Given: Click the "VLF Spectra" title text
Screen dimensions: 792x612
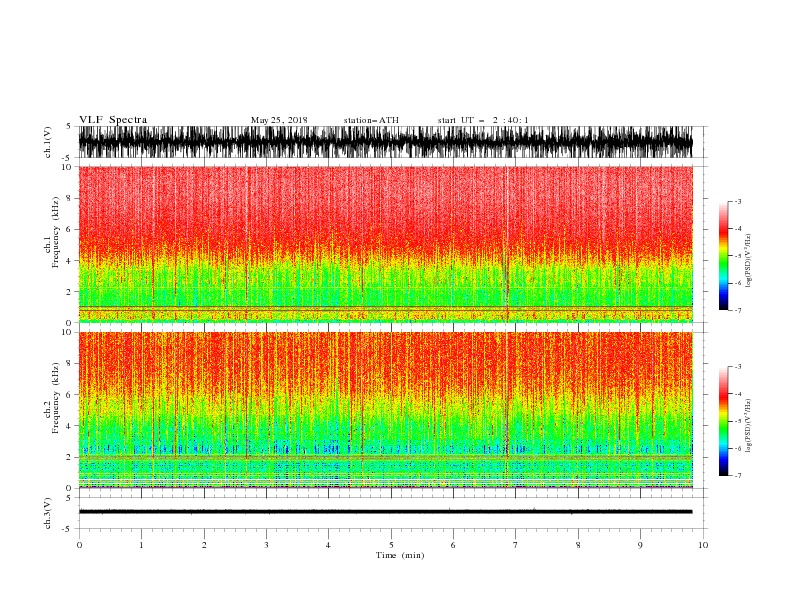Looking at the screenshot, I should [113, 120].
